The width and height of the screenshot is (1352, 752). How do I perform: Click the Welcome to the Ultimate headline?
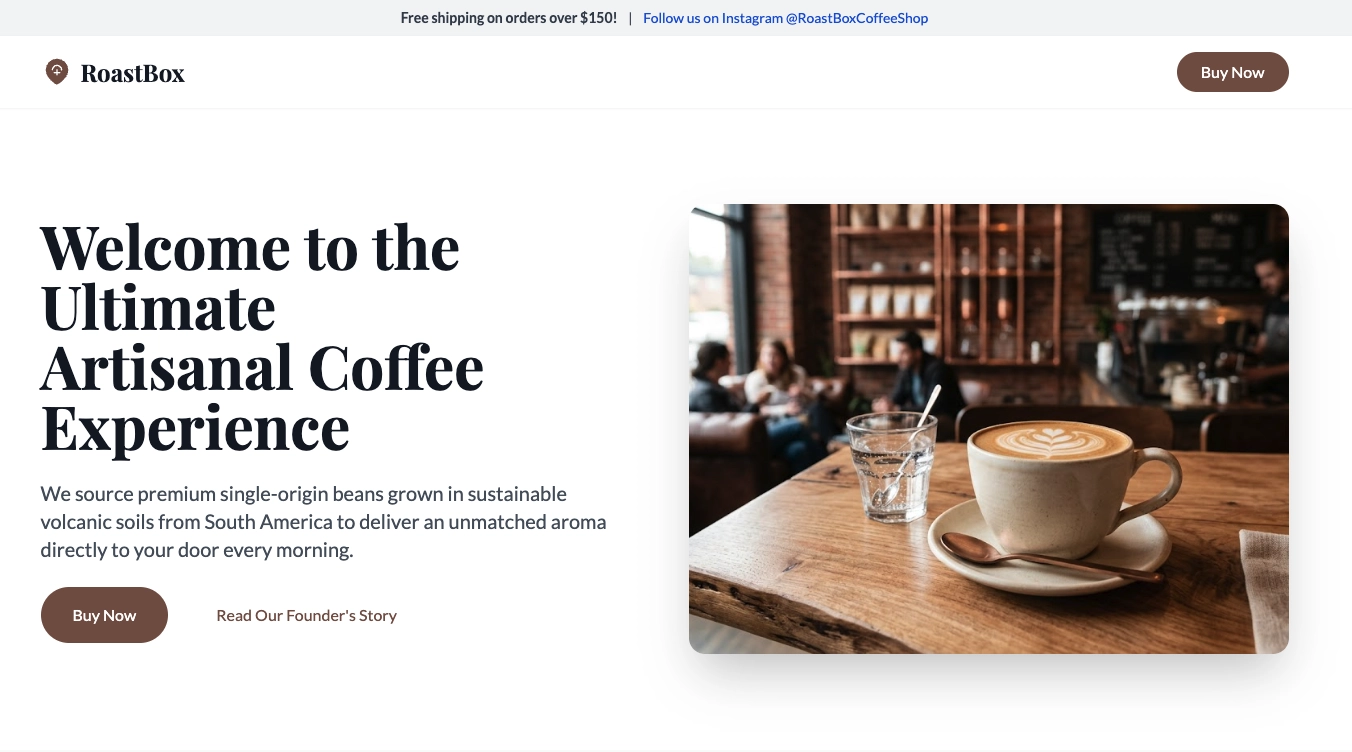[x=262, y=338]
